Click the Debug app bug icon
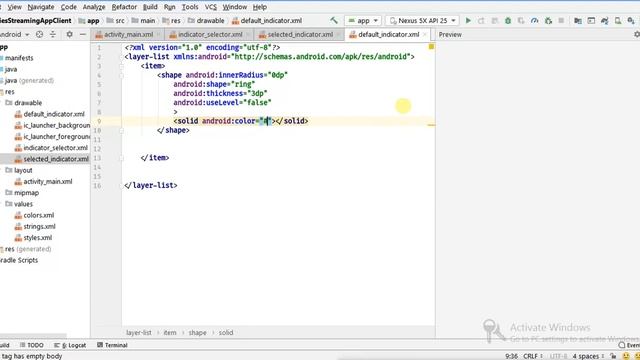Screen dimensions: 640x360 point(508,20)
